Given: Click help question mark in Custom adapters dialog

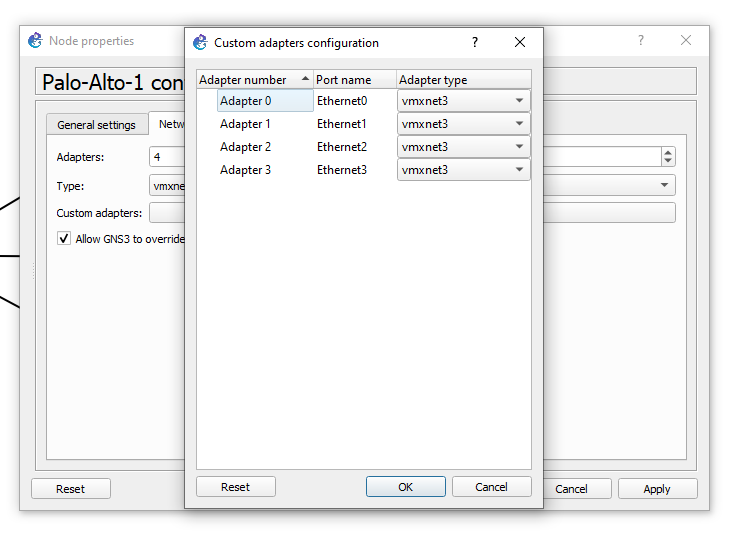Looking at the screenshot, I should click(x=475, y=42).
